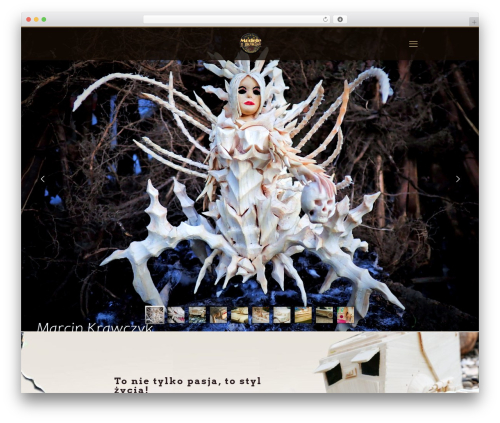
Task: Select the fifth slider thumbnail
Action: pos(240,315)
